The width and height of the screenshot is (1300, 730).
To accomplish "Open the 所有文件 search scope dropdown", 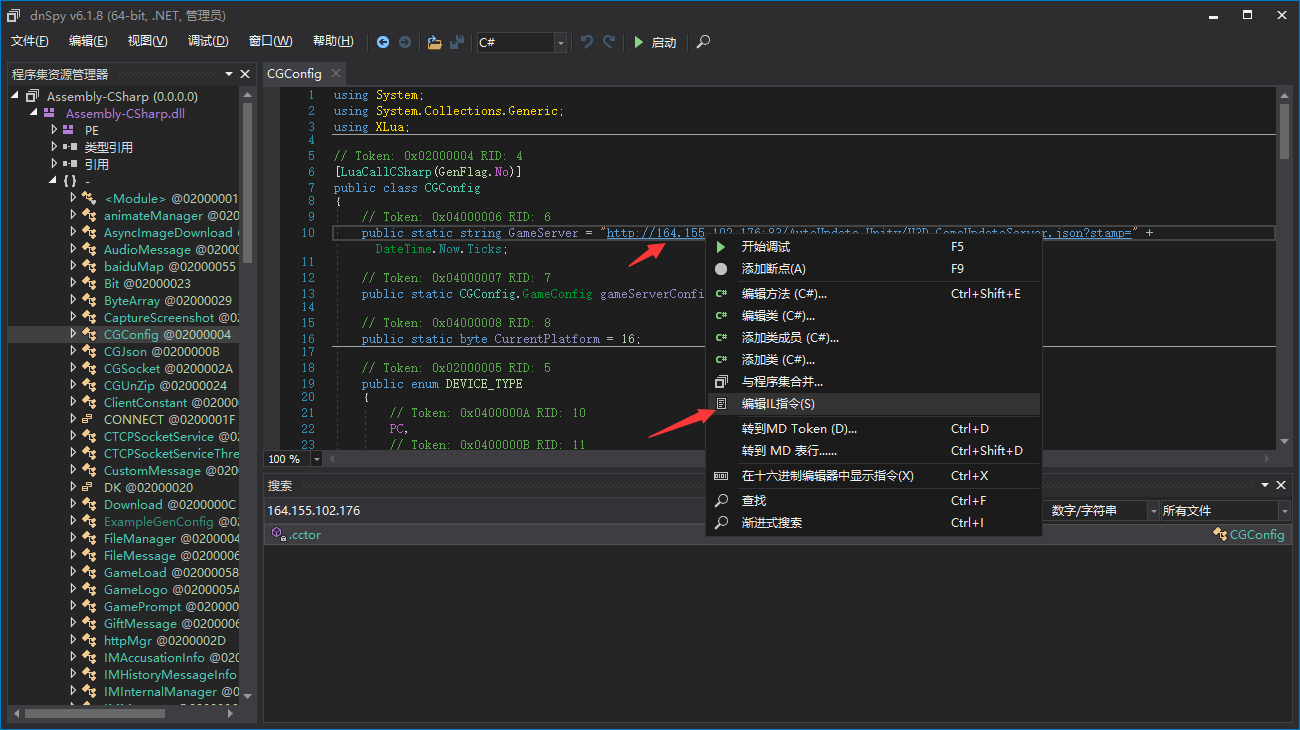I will (x=1283, y=511).
